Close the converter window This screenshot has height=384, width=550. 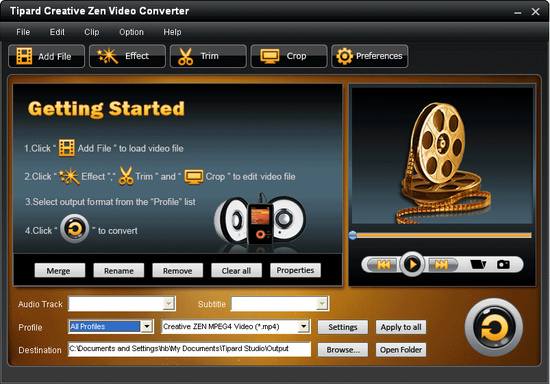tap(535, 12)
